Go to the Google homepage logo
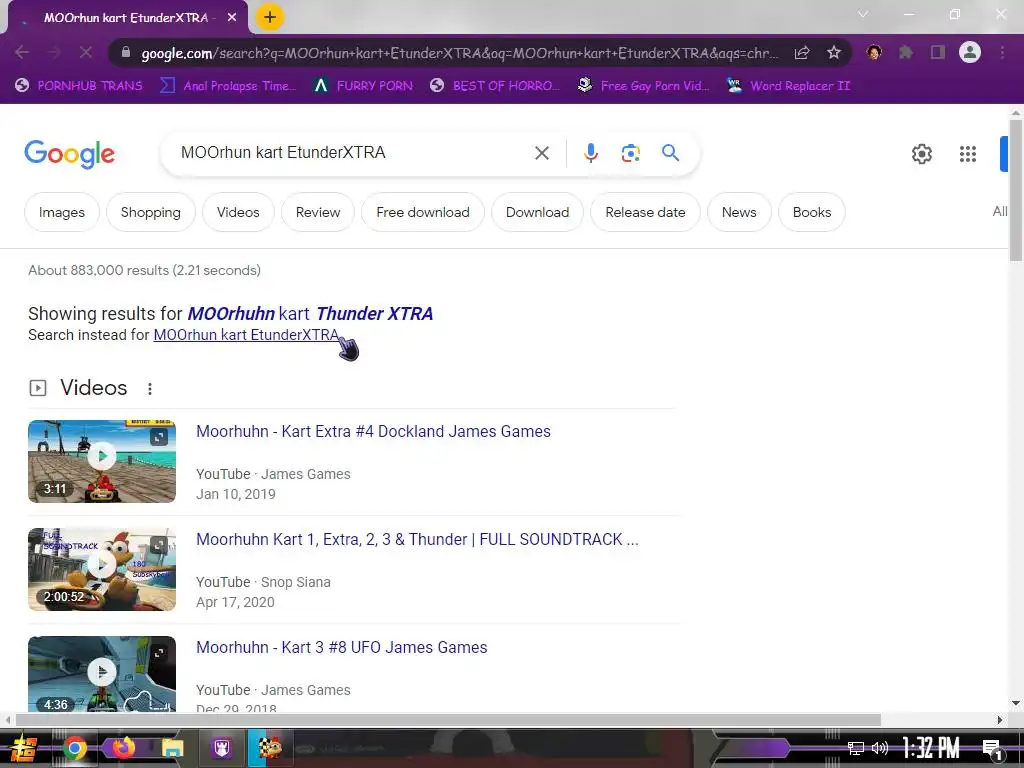This screenshot has width=1024, height=768. tap(69, 153)
